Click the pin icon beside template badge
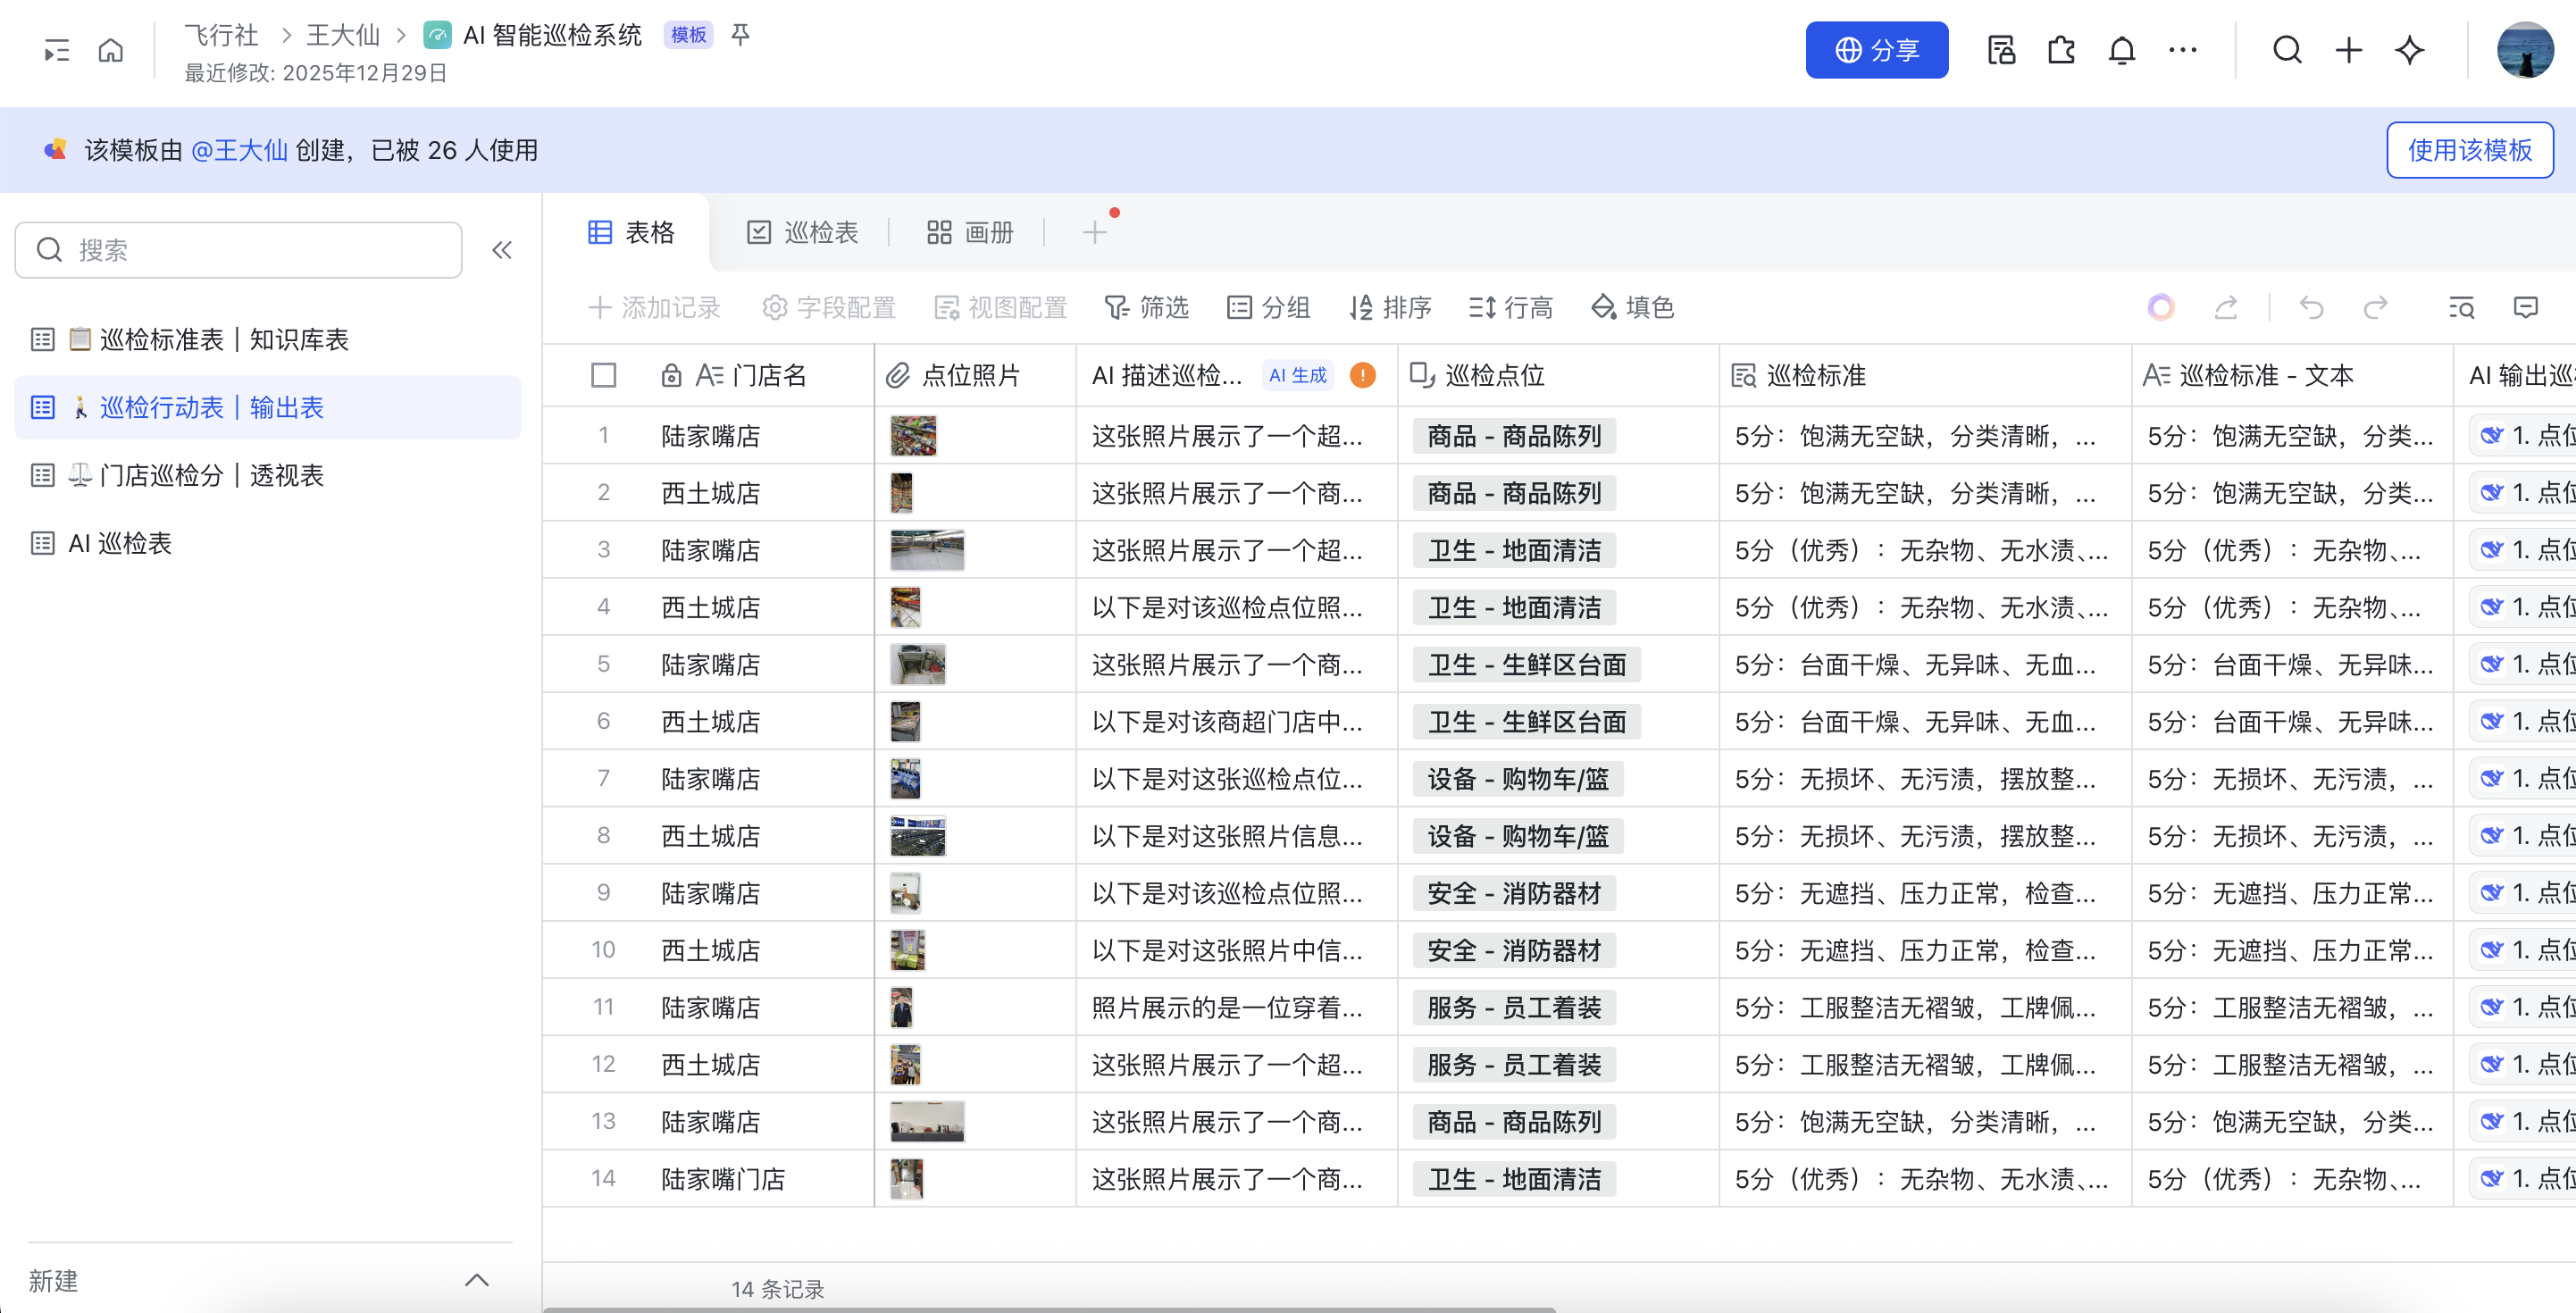The width and height of the screenshot is (2576, 1313). coord(740,35)
